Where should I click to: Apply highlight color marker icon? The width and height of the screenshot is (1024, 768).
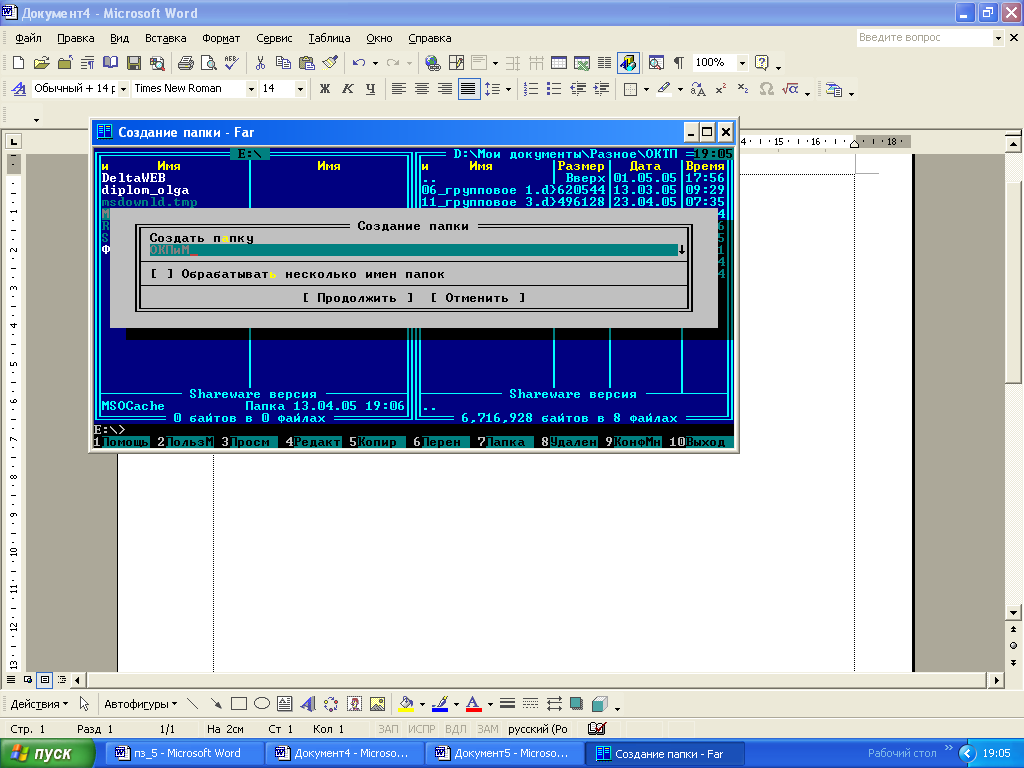(x=665, y=89)
